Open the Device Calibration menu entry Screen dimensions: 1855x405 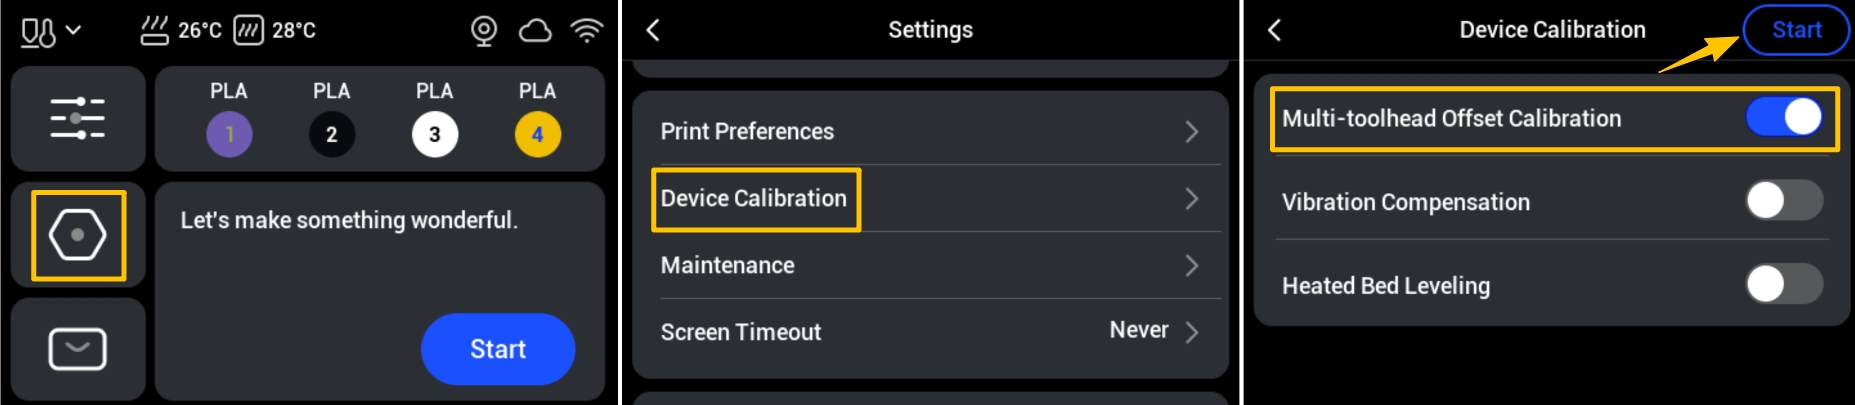(x=754, y=199)
